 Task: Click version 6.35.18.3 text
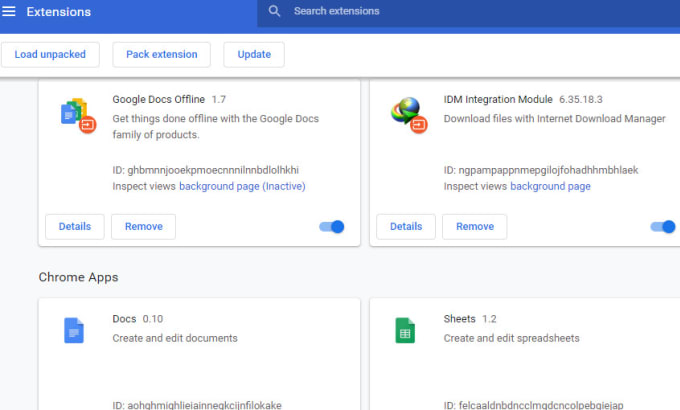tap(581, 99)
